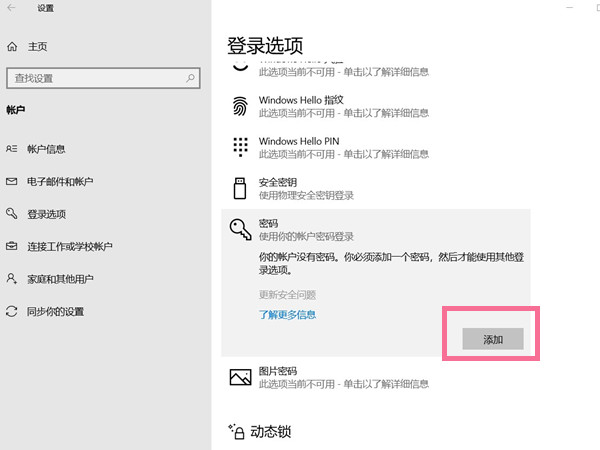Click the fingerprint icon for Windows Hello 指纹
The width and height of the screenshot is (600, 450).
240,106
